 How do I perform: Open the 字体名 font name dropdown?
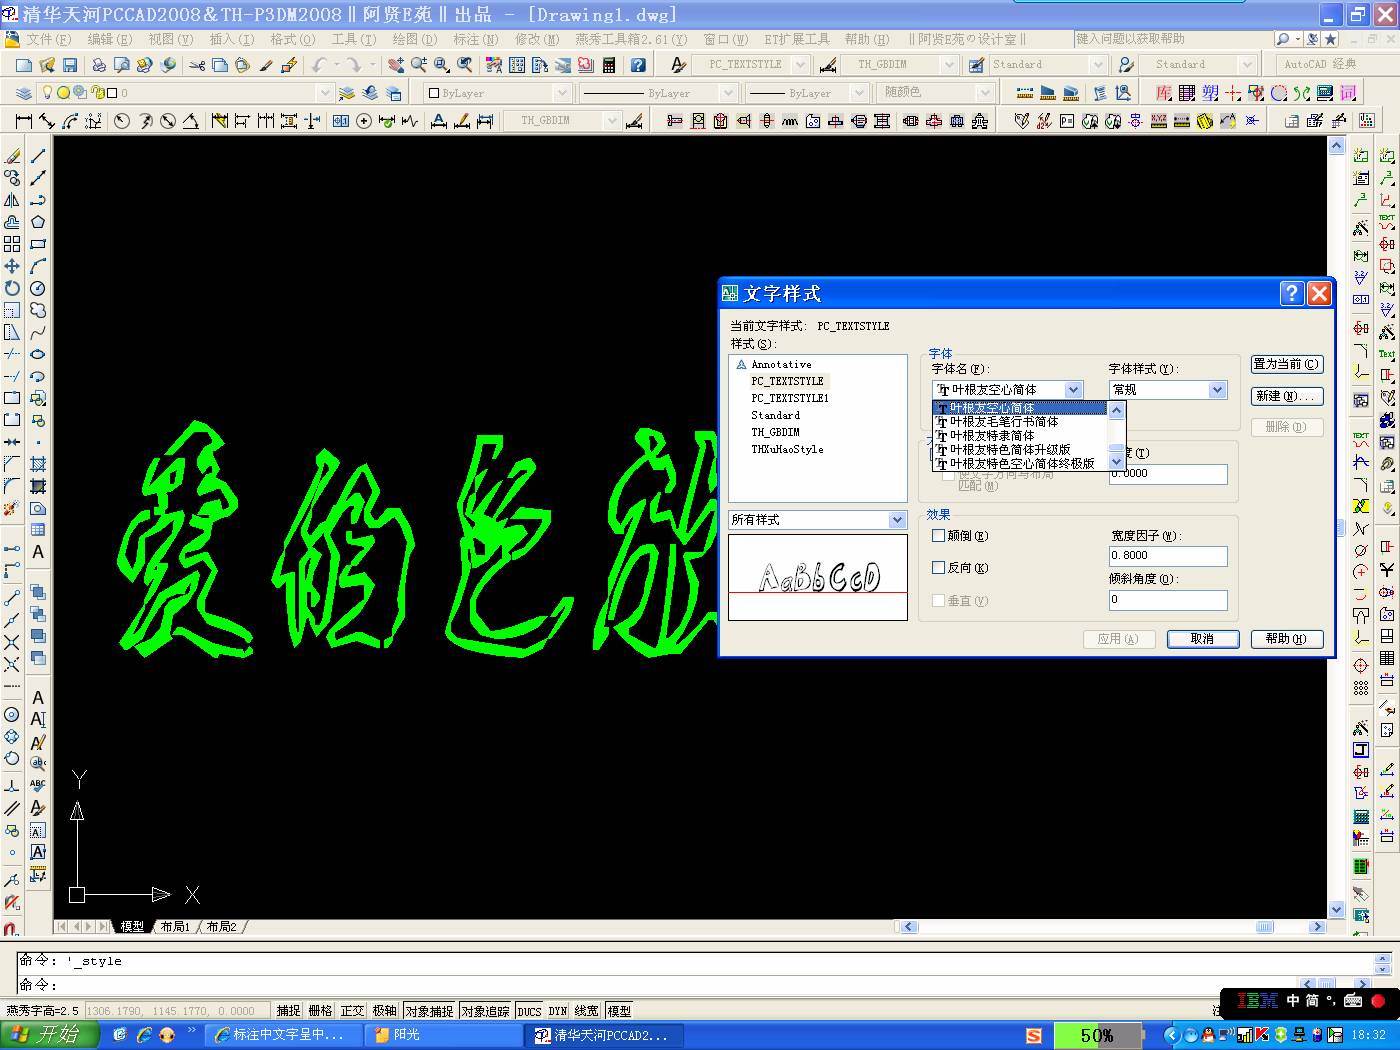tap(1073, 390)
